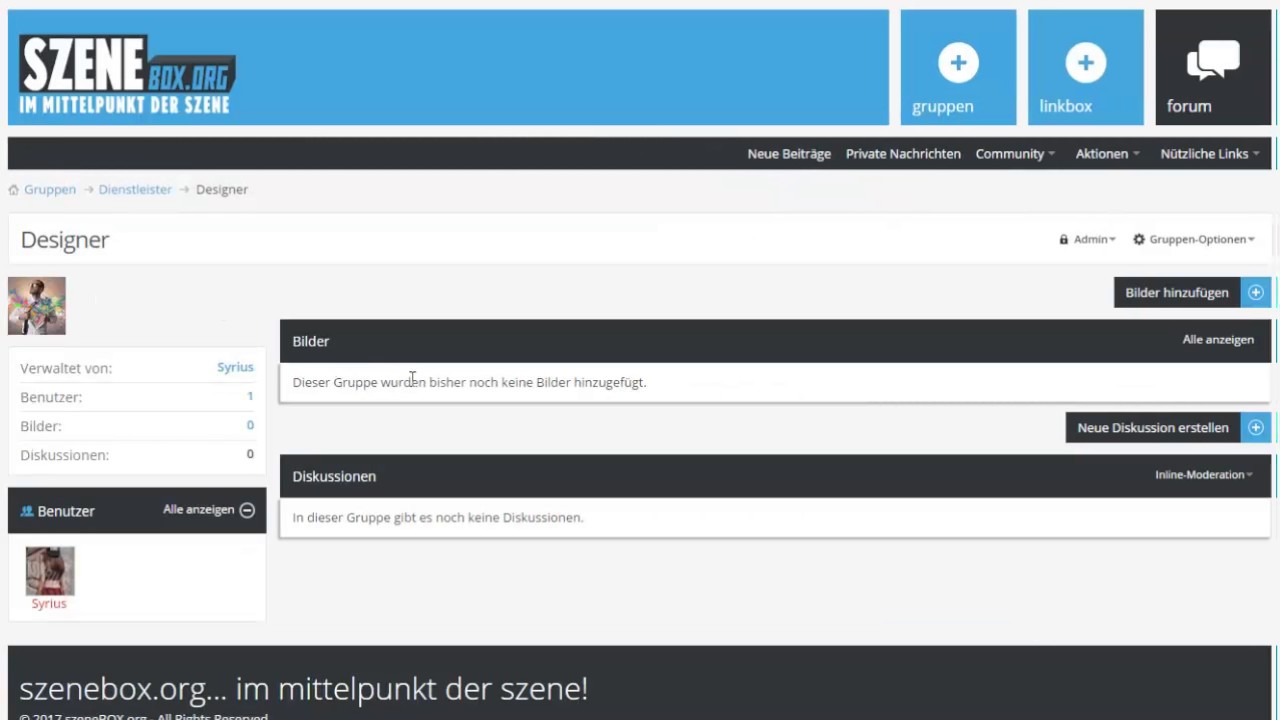1280x720 pixels.
Task: Go to Neue Beiträge
Action: (x=789, y=154)
